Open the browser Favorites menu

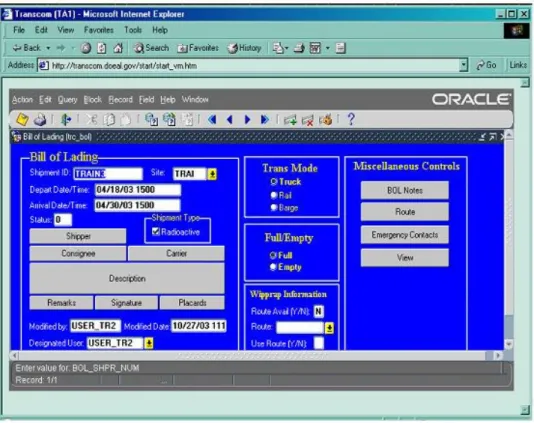click(x=99, y=30)
